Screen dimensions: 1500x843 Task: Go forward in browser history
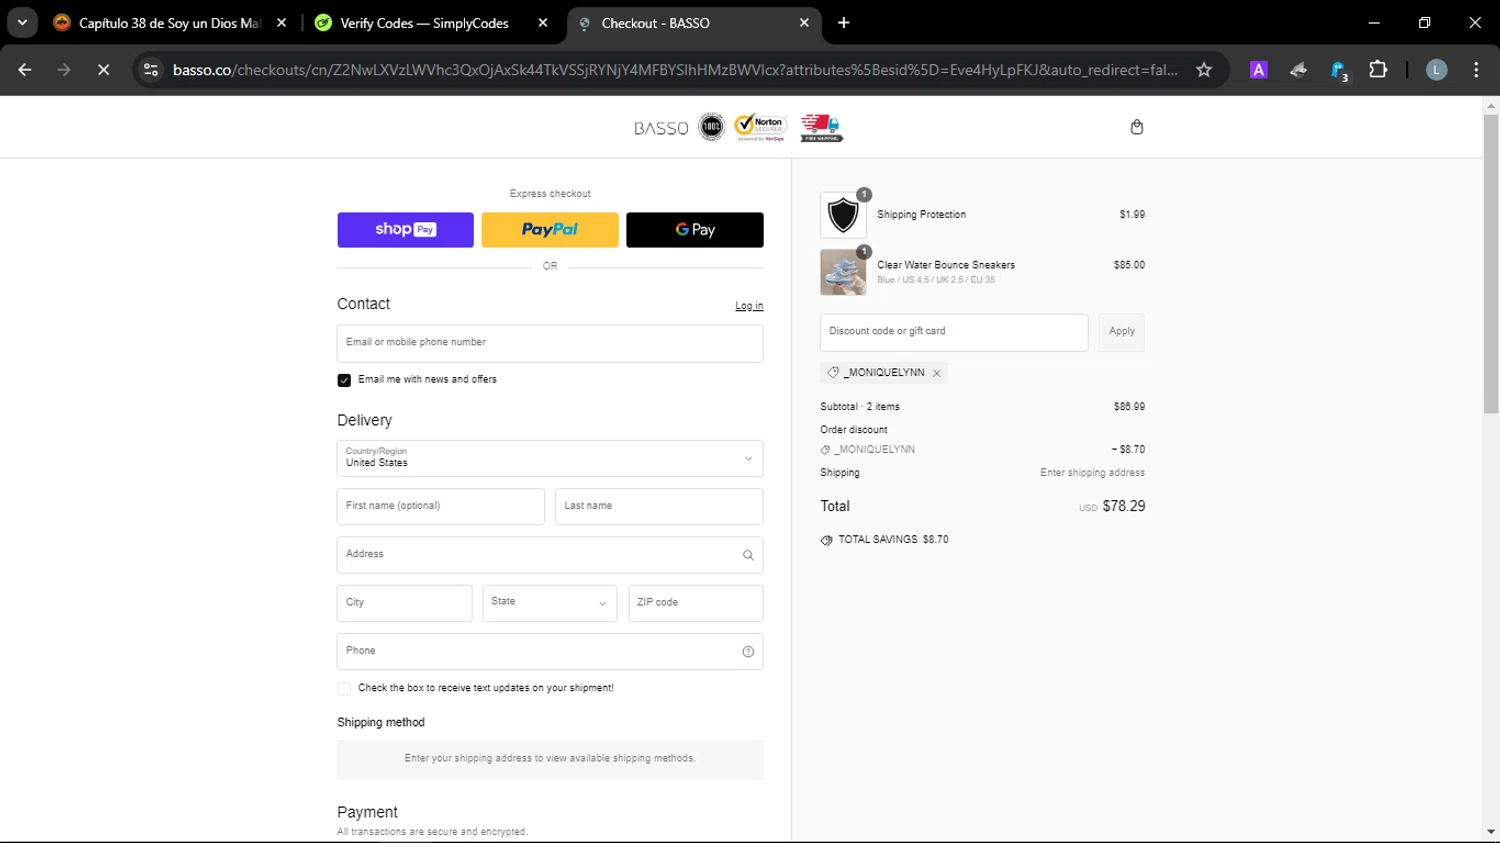click(64, 70)
